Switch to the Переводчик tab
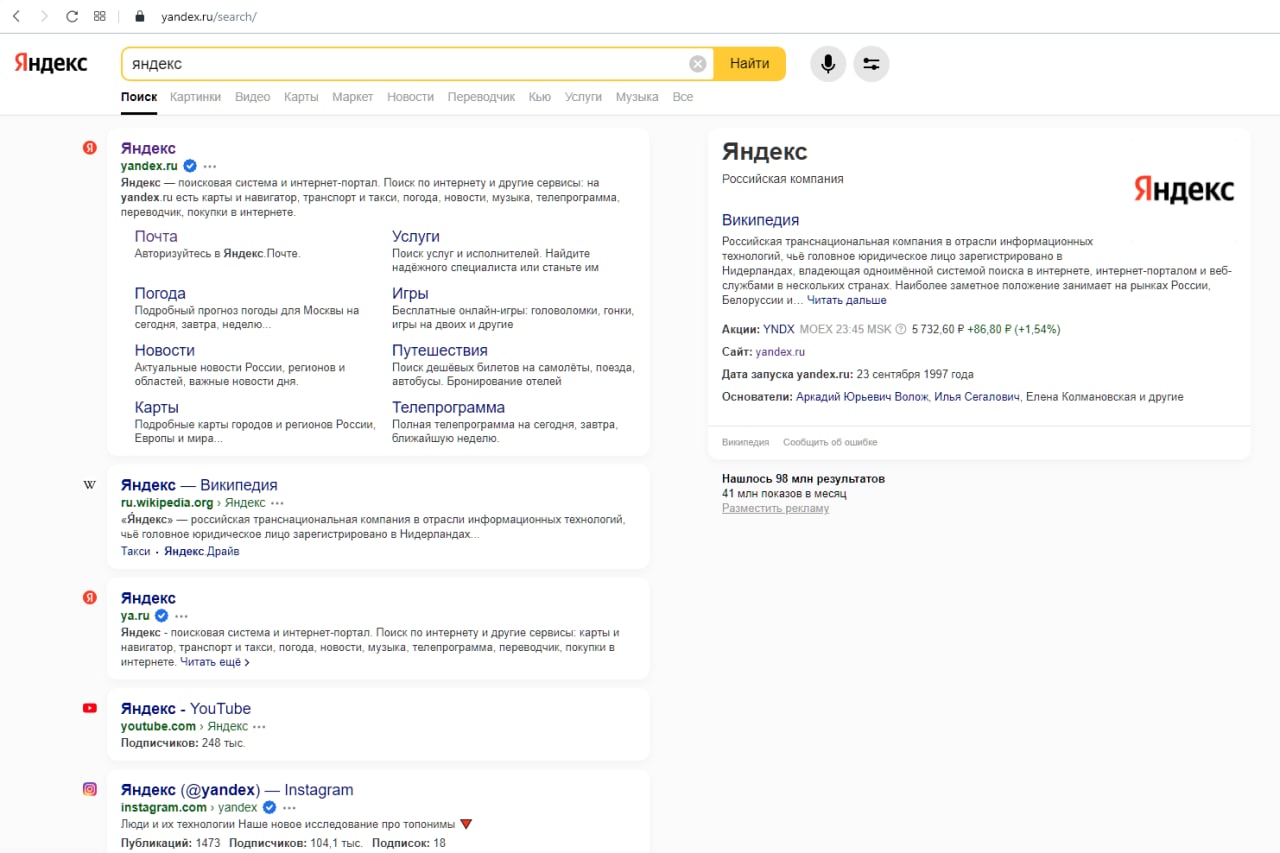Screen dimensions: 1280x853 [481, 97]
